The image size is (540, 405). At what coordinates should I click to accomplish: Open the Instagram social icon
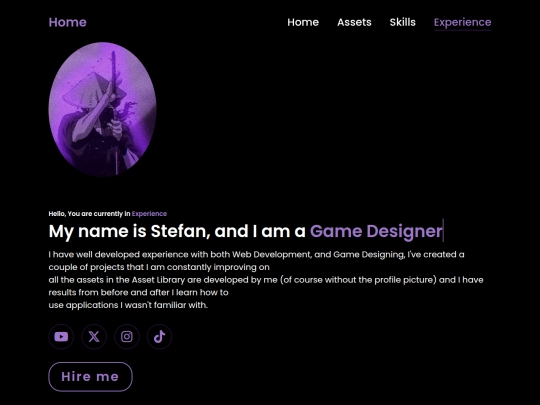[x=127, y=336]
